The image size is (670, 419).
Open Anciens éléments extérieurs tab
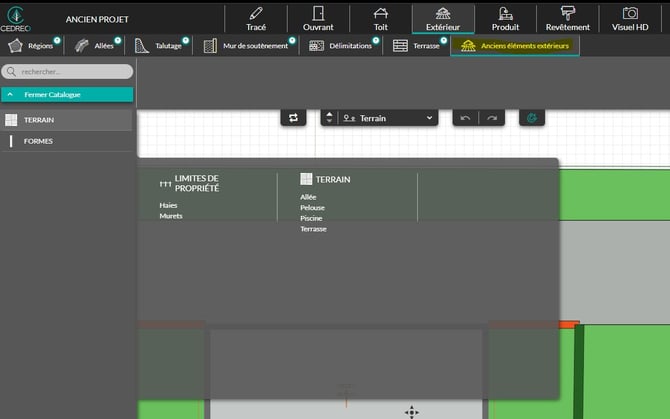coord(515,46)
